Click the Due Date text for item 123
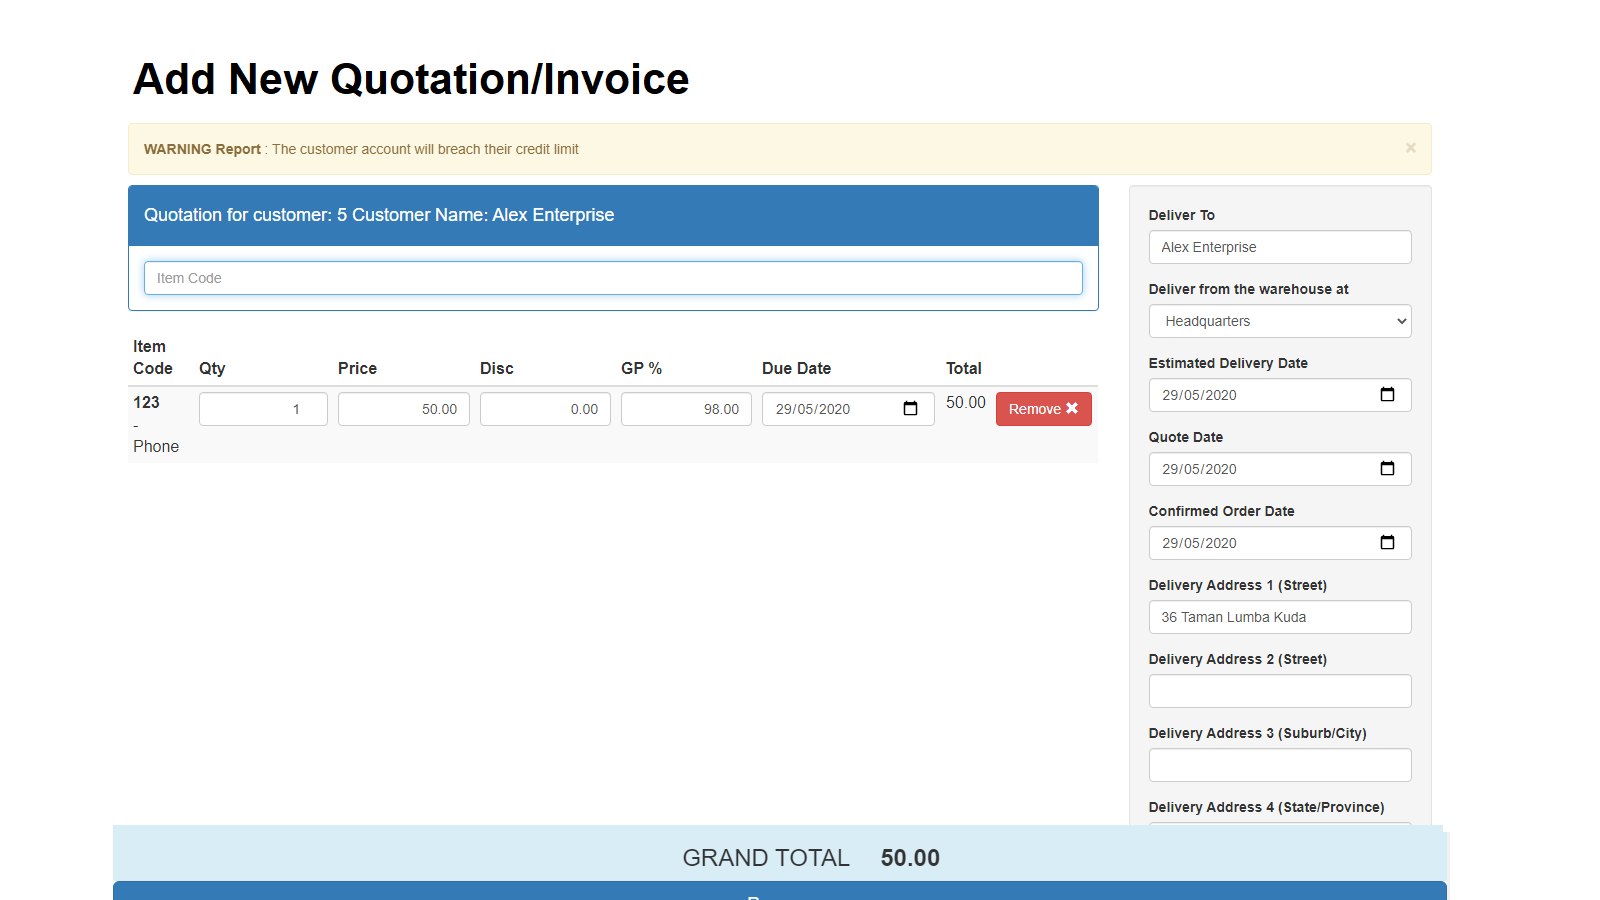The height and width of the screenshot is (900, 1600). [x=813, y=409]
